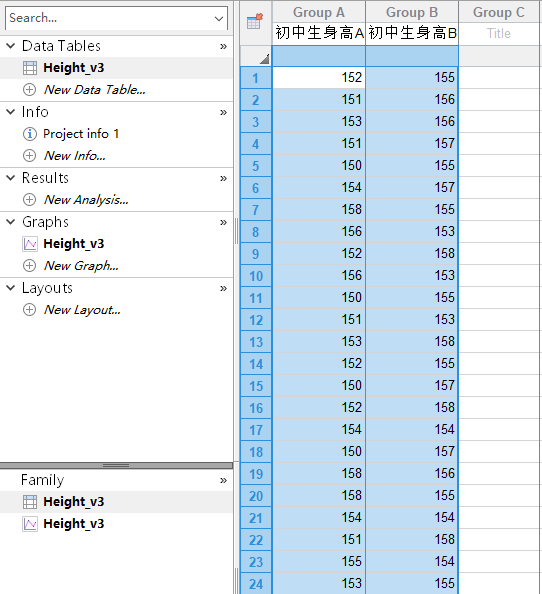
Task: Click the Layouts section heading label
Action: click(47, 288)
